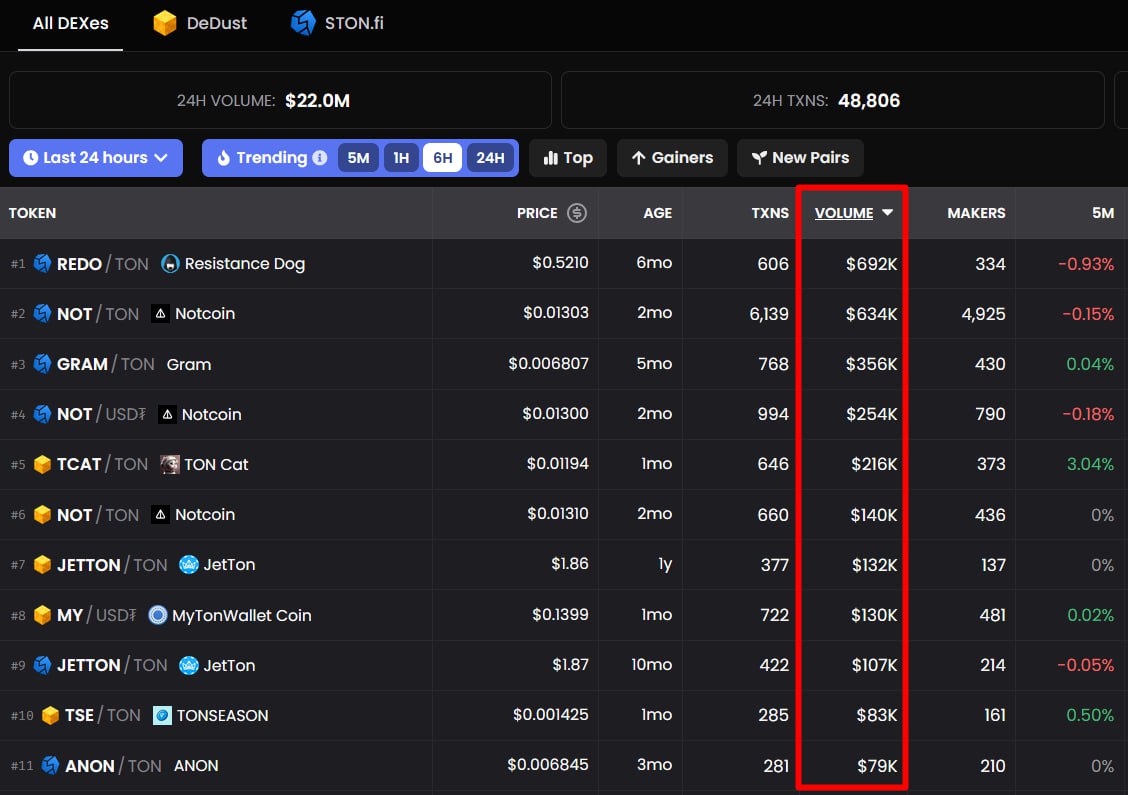Select the All DEXes tab
The width and height of the screenshot is (1128, 795).
pyautogui.click(x=70, y=23)
